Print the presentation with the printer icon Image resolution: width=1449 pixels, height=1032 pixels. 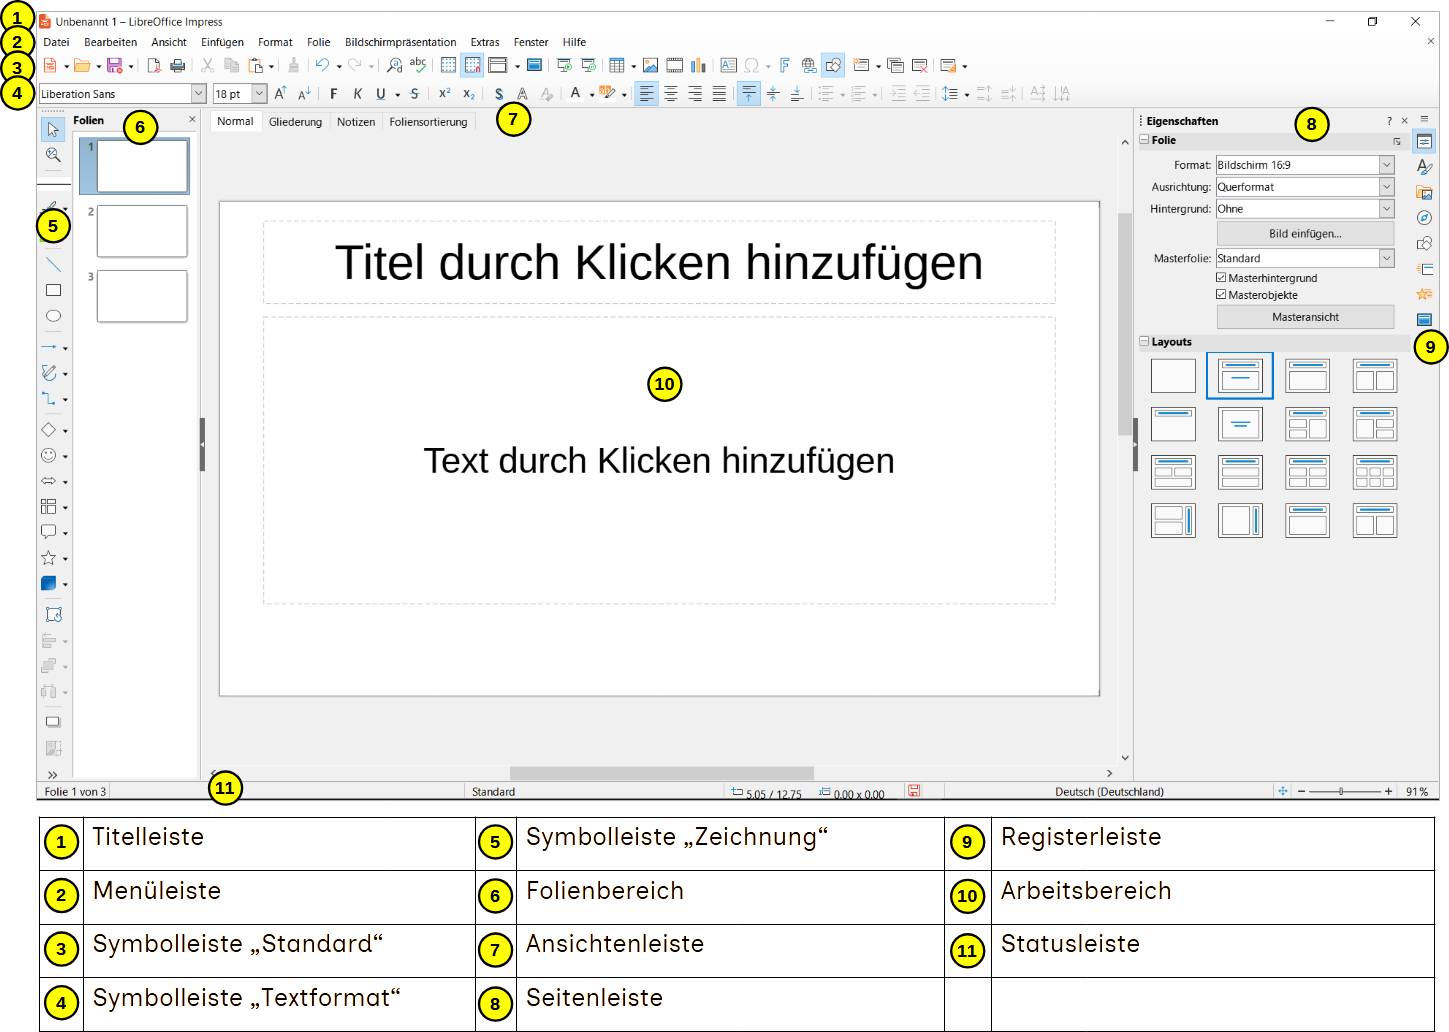(178, 66)
